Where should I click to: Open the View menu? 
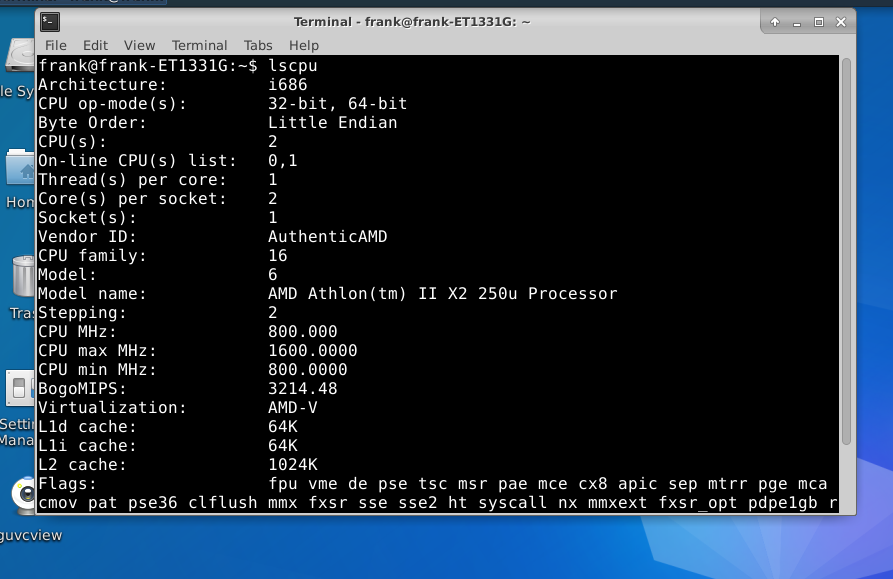point(140,46)
